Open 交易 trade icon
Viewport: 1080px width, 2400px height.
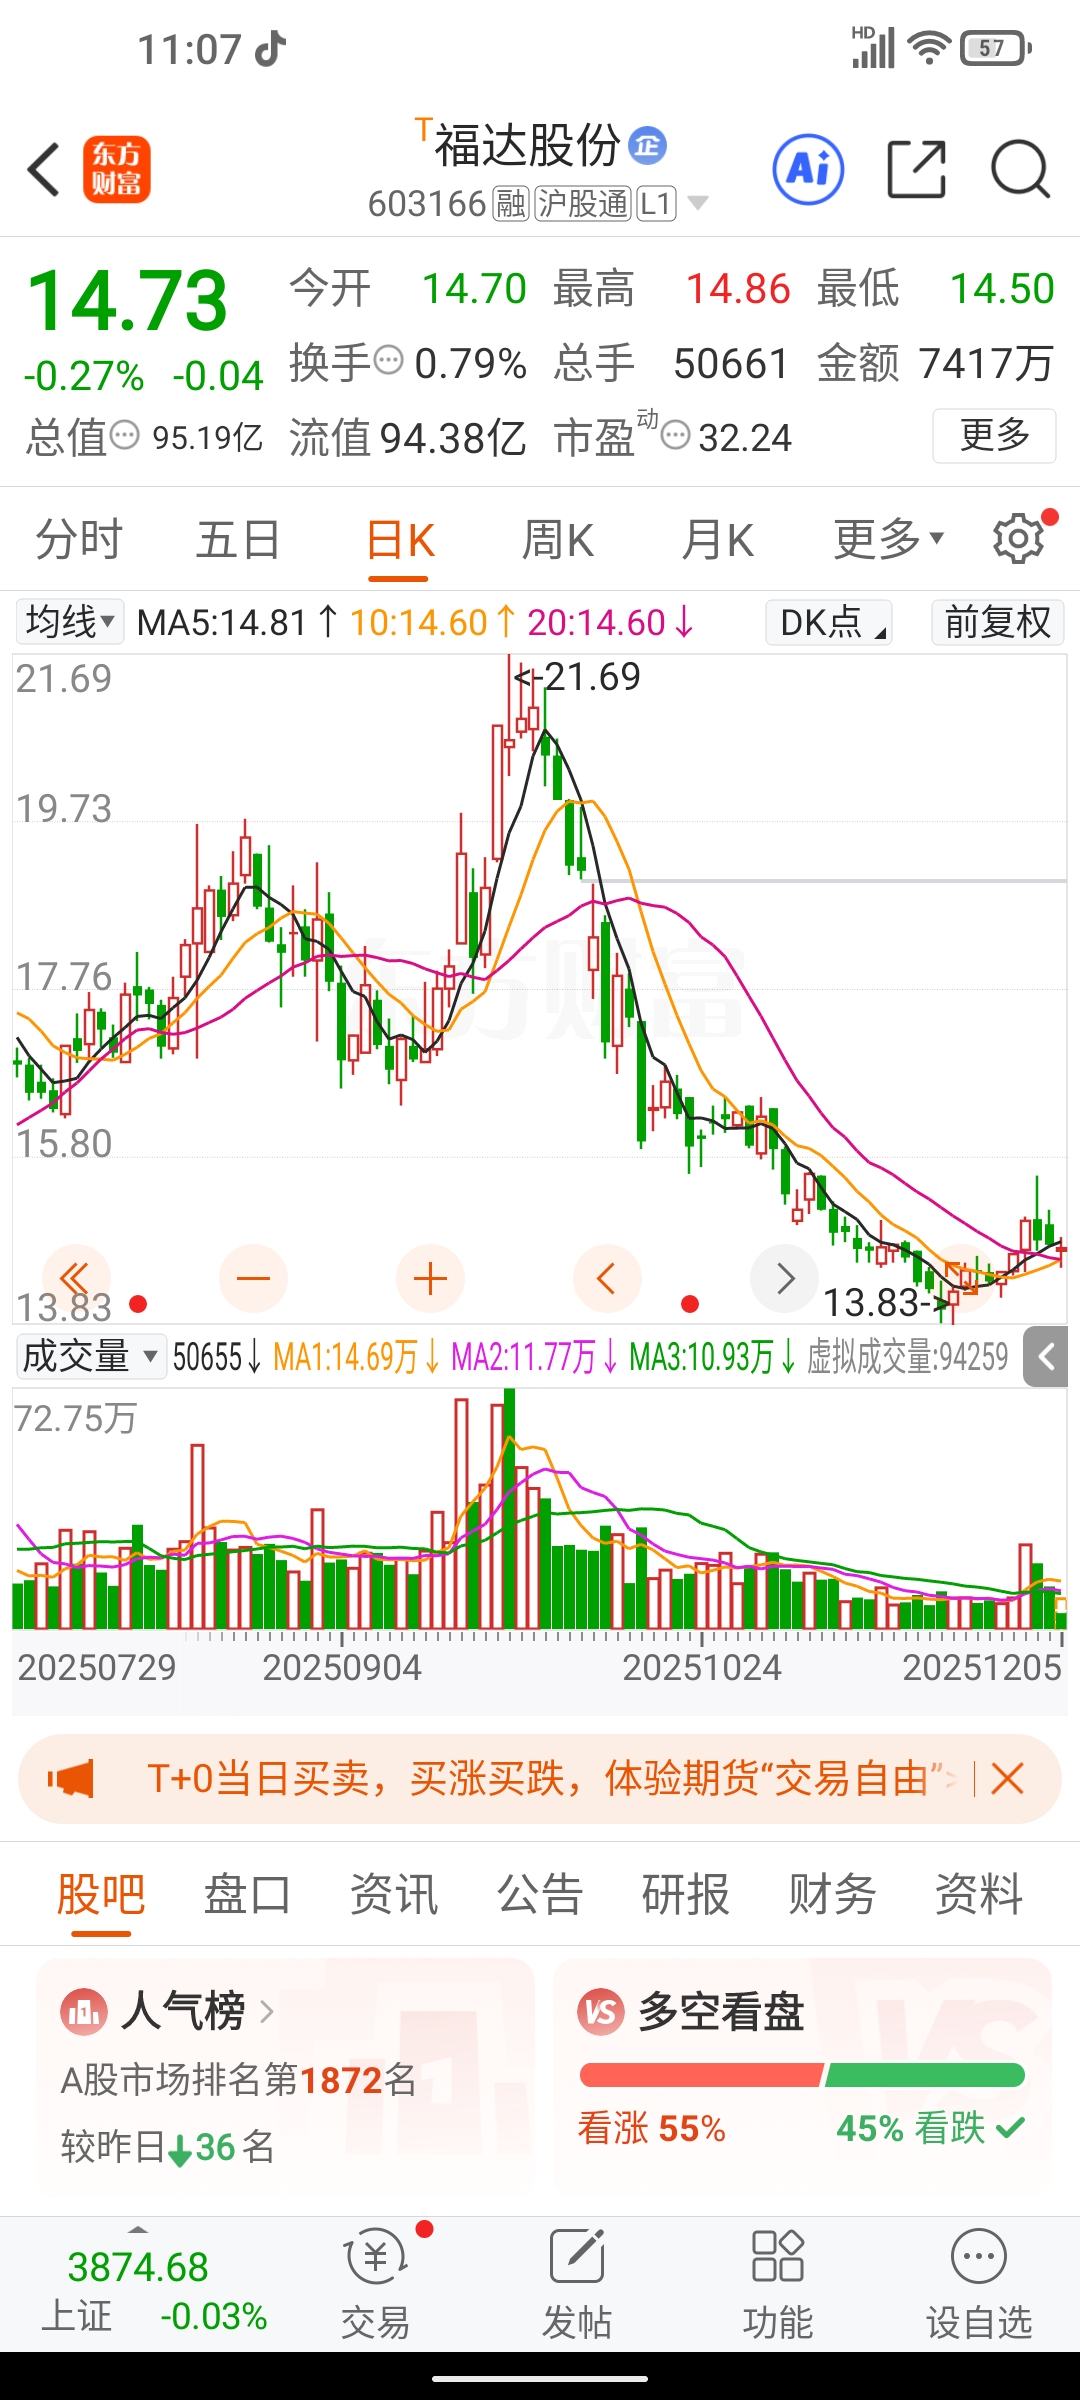(376, 2283)
